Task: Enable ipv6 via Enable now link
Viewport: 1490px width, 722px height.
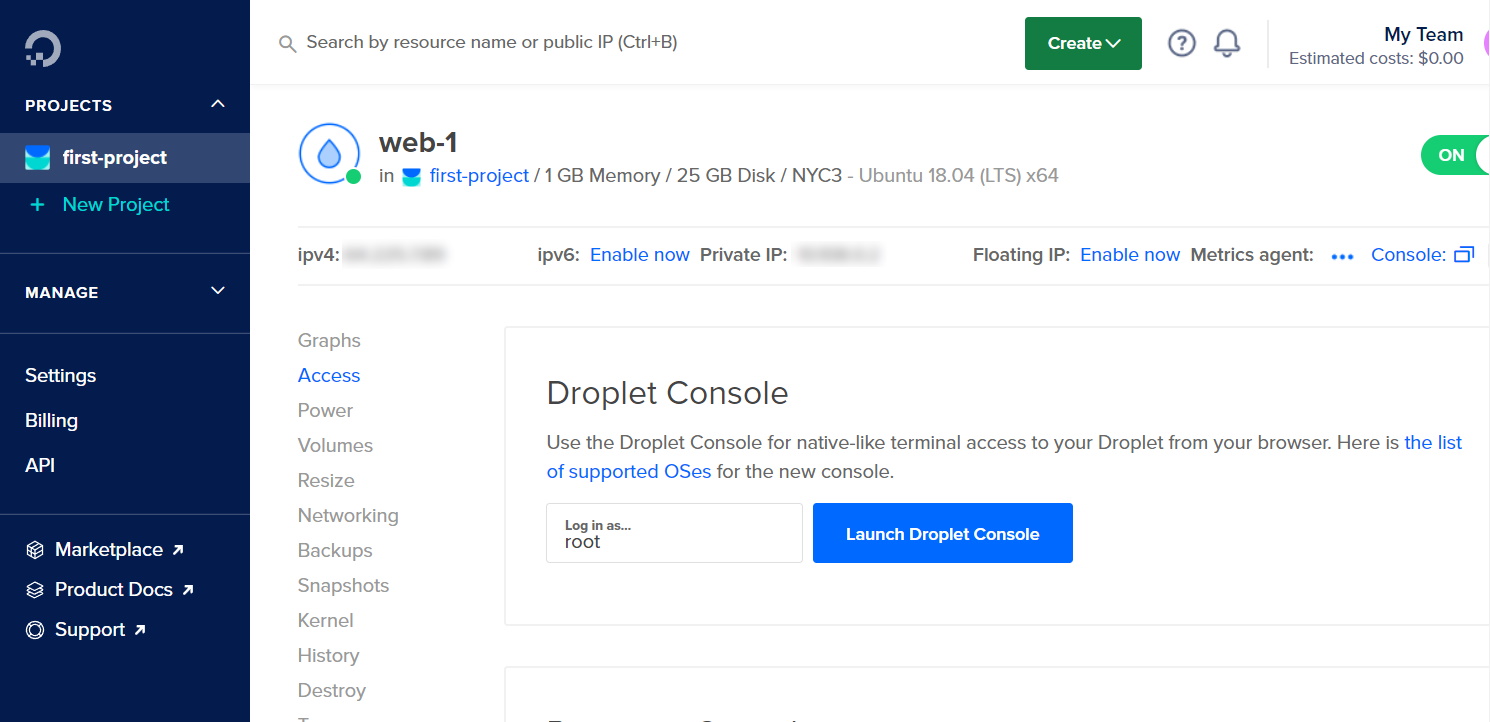Action: point(640,255)
